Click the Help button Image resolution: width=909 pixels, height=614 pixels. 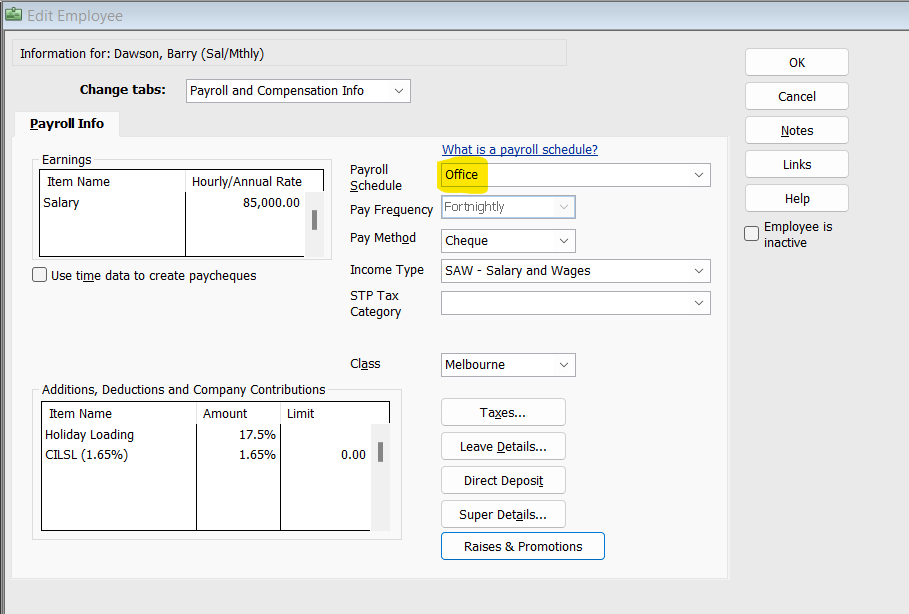tap(797, 198)
